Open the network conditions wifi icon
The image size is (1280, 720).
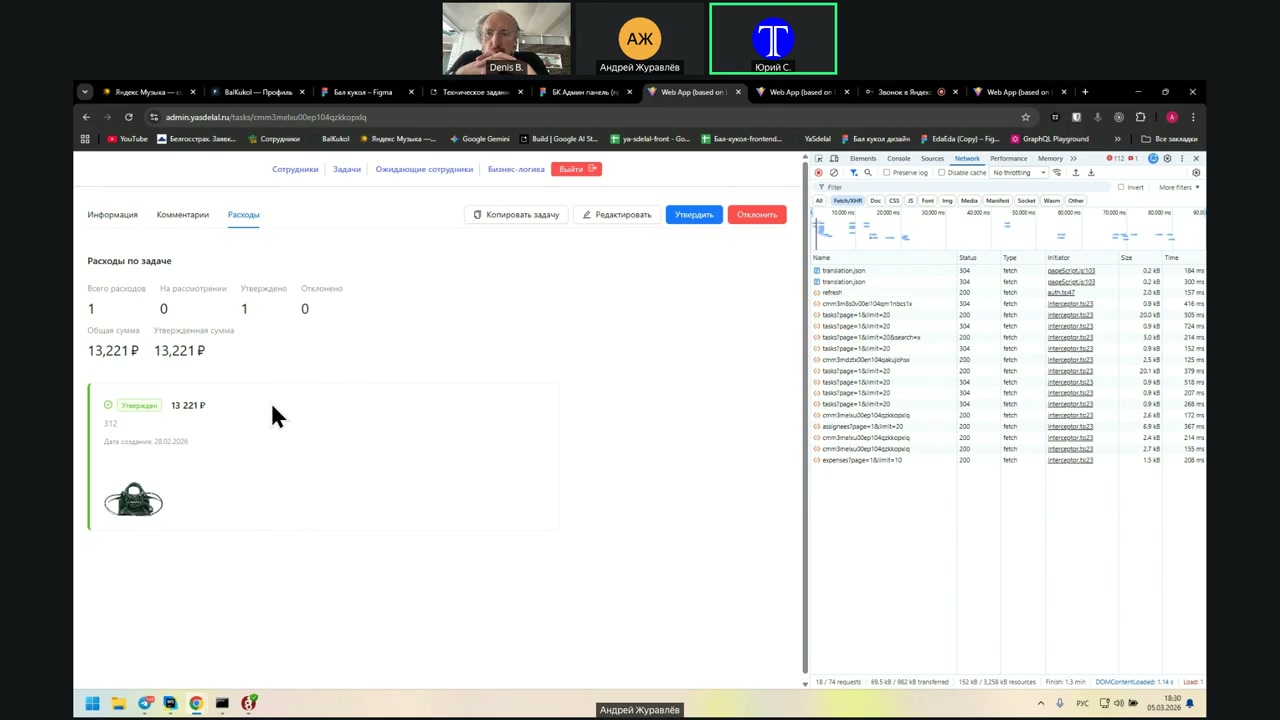point(1057,173)
